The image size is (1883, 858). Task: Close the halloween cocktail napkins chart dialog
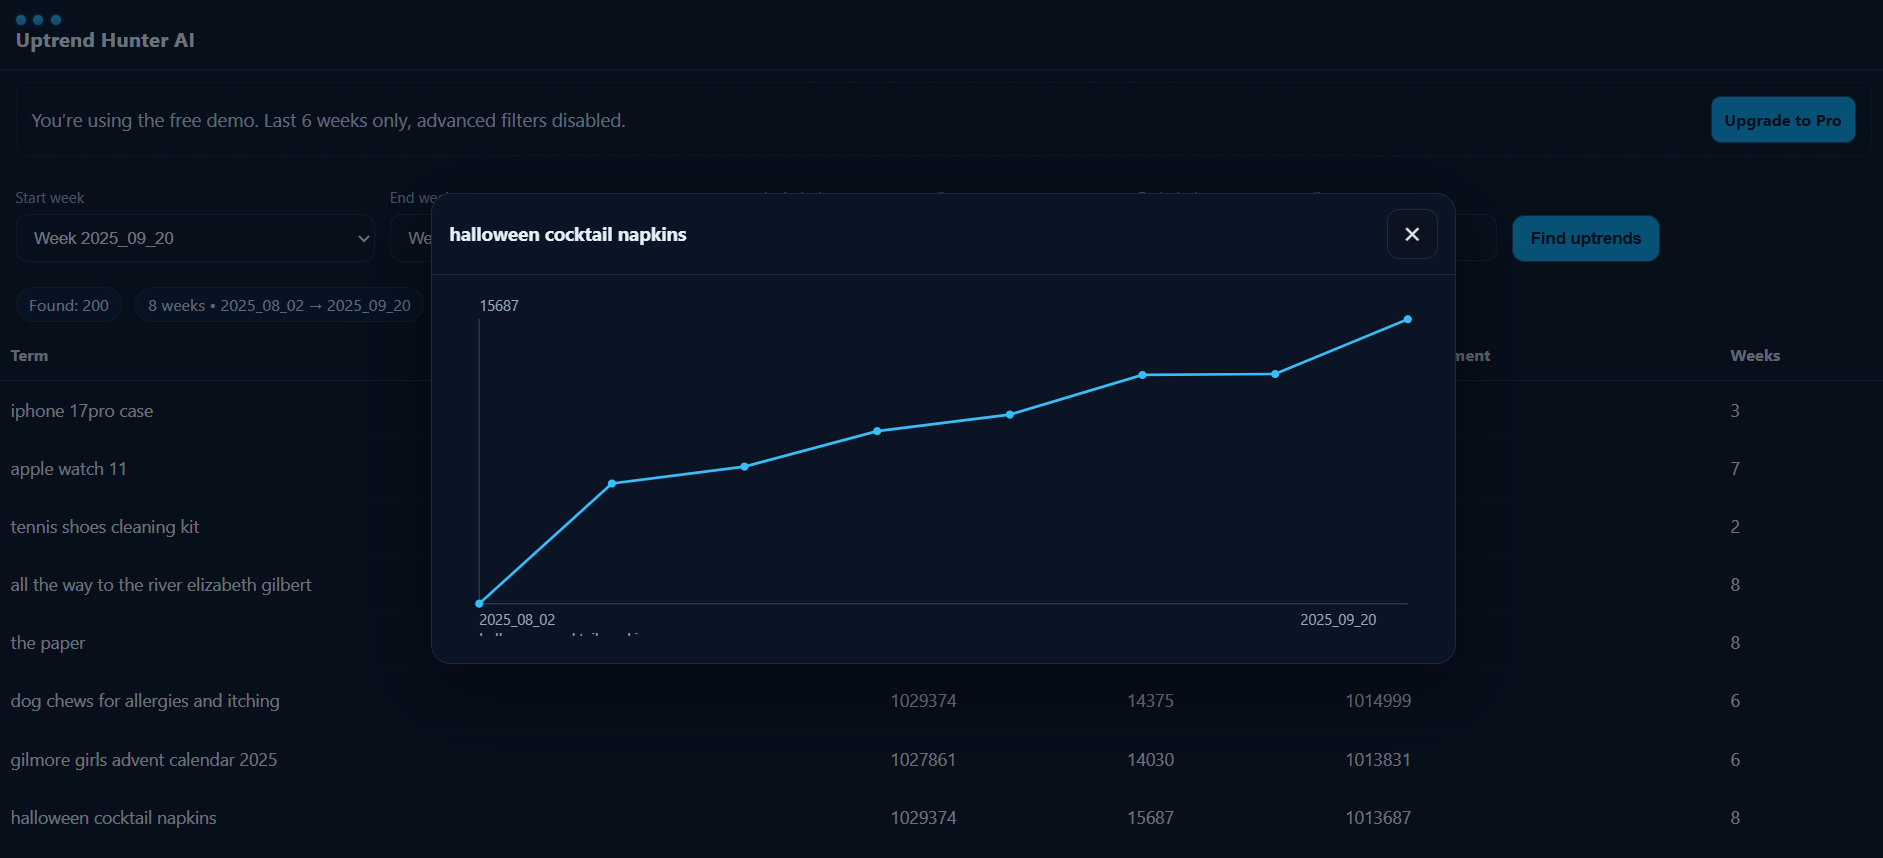coord(1412,234)
